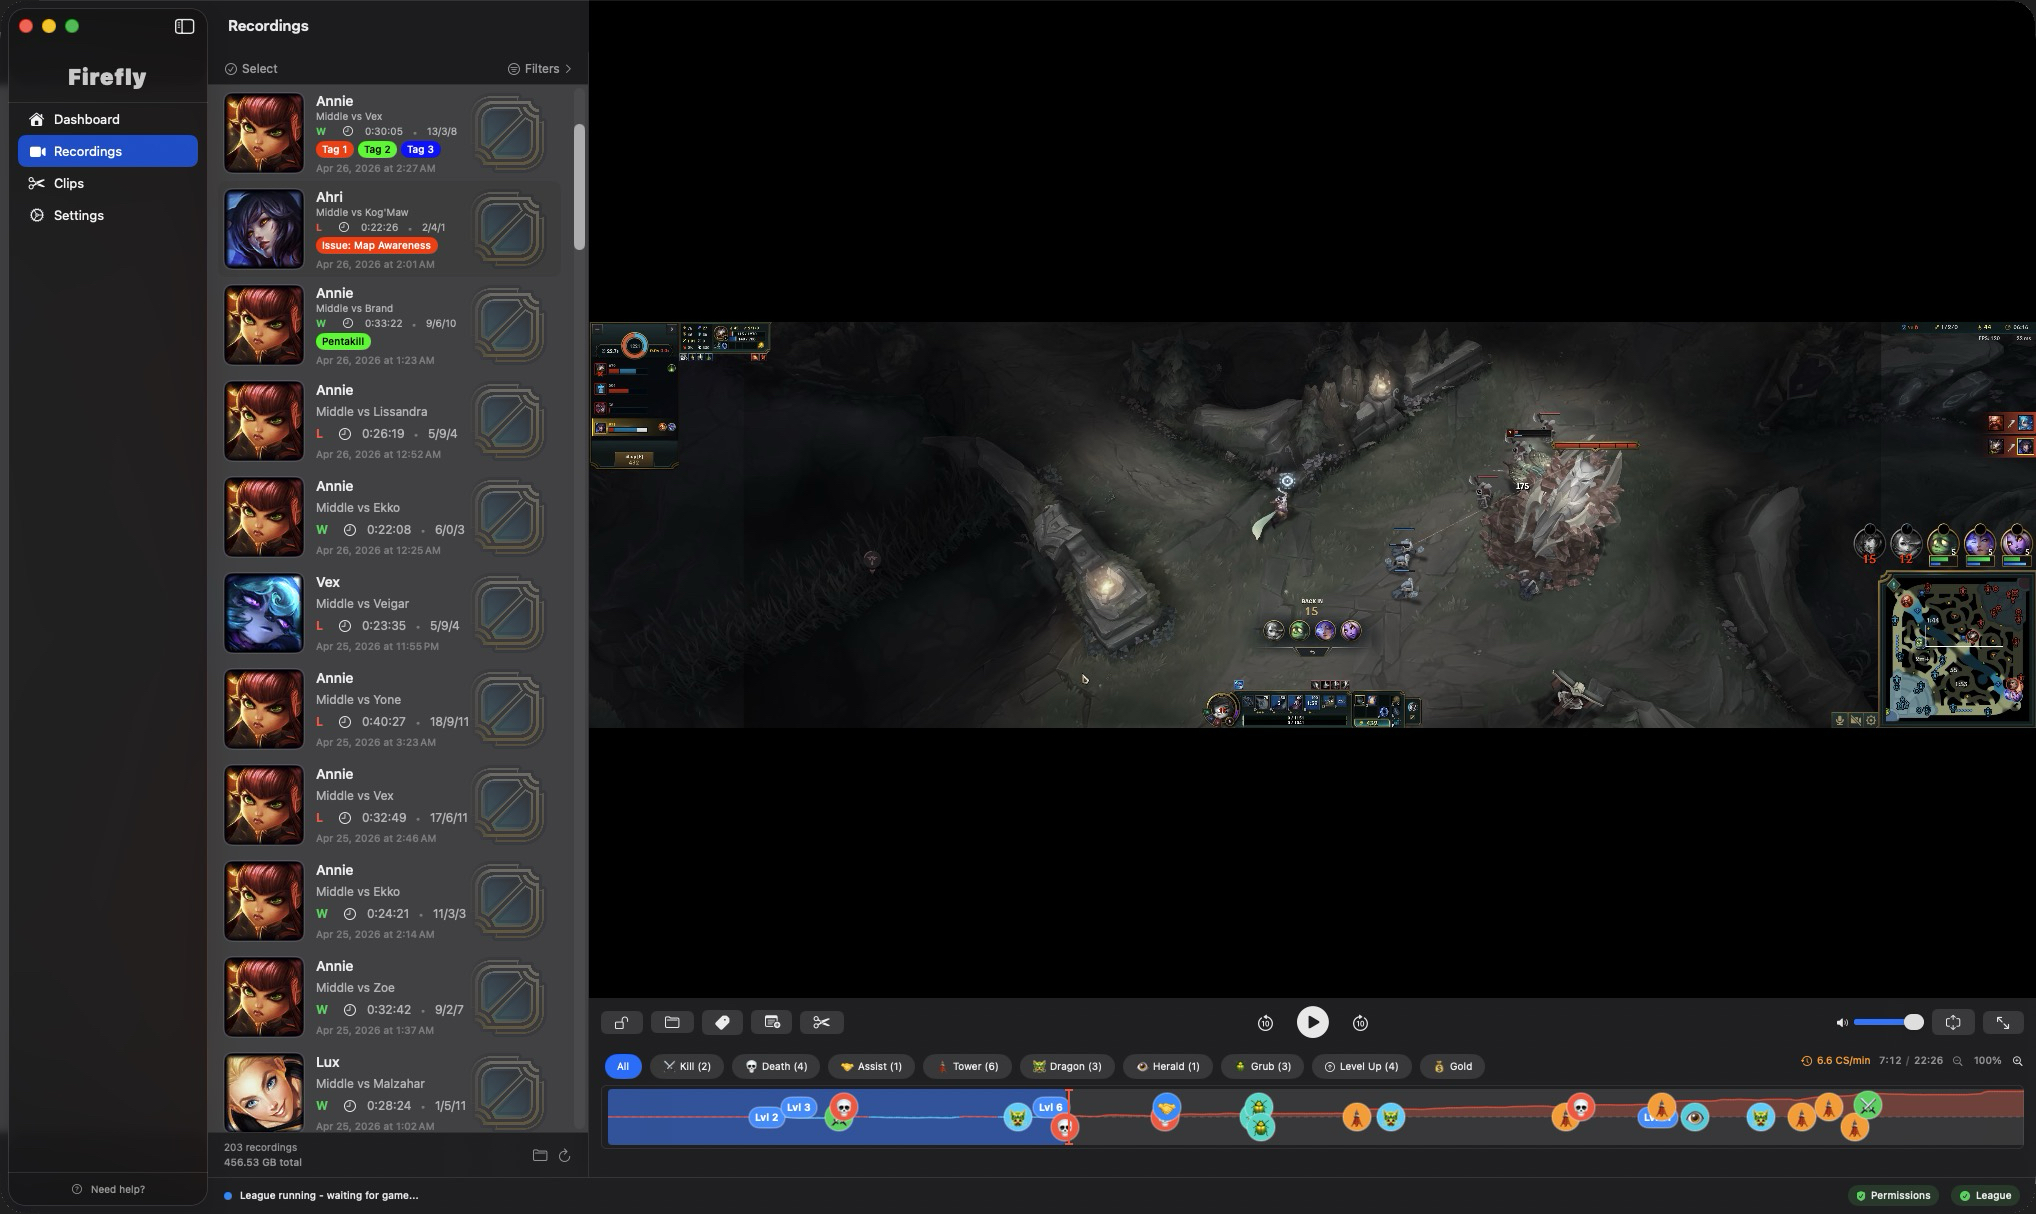Enable Select mode for recordings
This screenshot has height=1214, width=2036.
251,68
